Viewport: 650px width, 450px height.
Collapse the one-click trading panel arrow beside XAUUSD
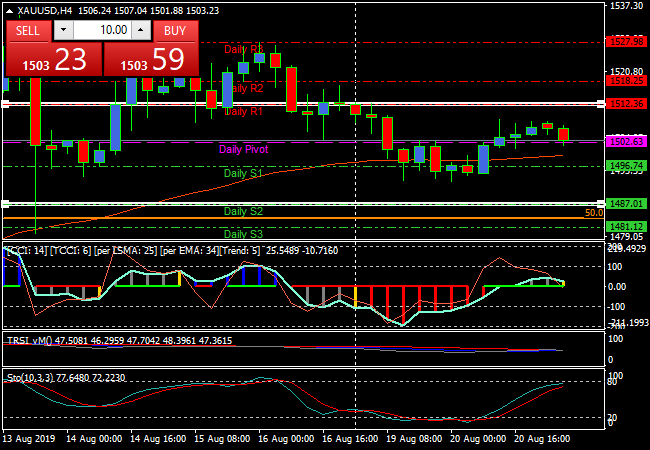point(9,10)
